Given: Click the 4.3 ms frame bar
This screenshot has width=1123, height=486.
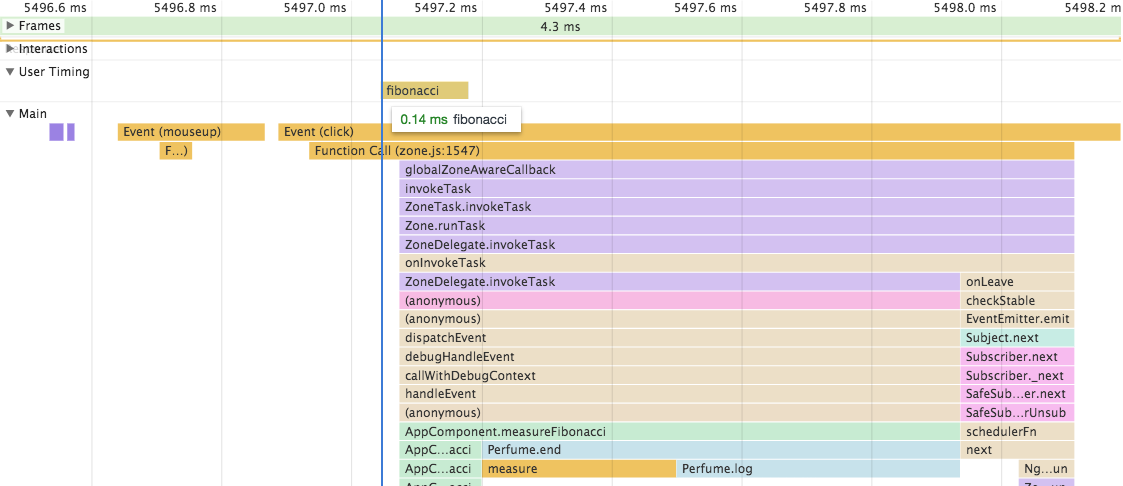Looking at the screenshot, I should [561, 26].
